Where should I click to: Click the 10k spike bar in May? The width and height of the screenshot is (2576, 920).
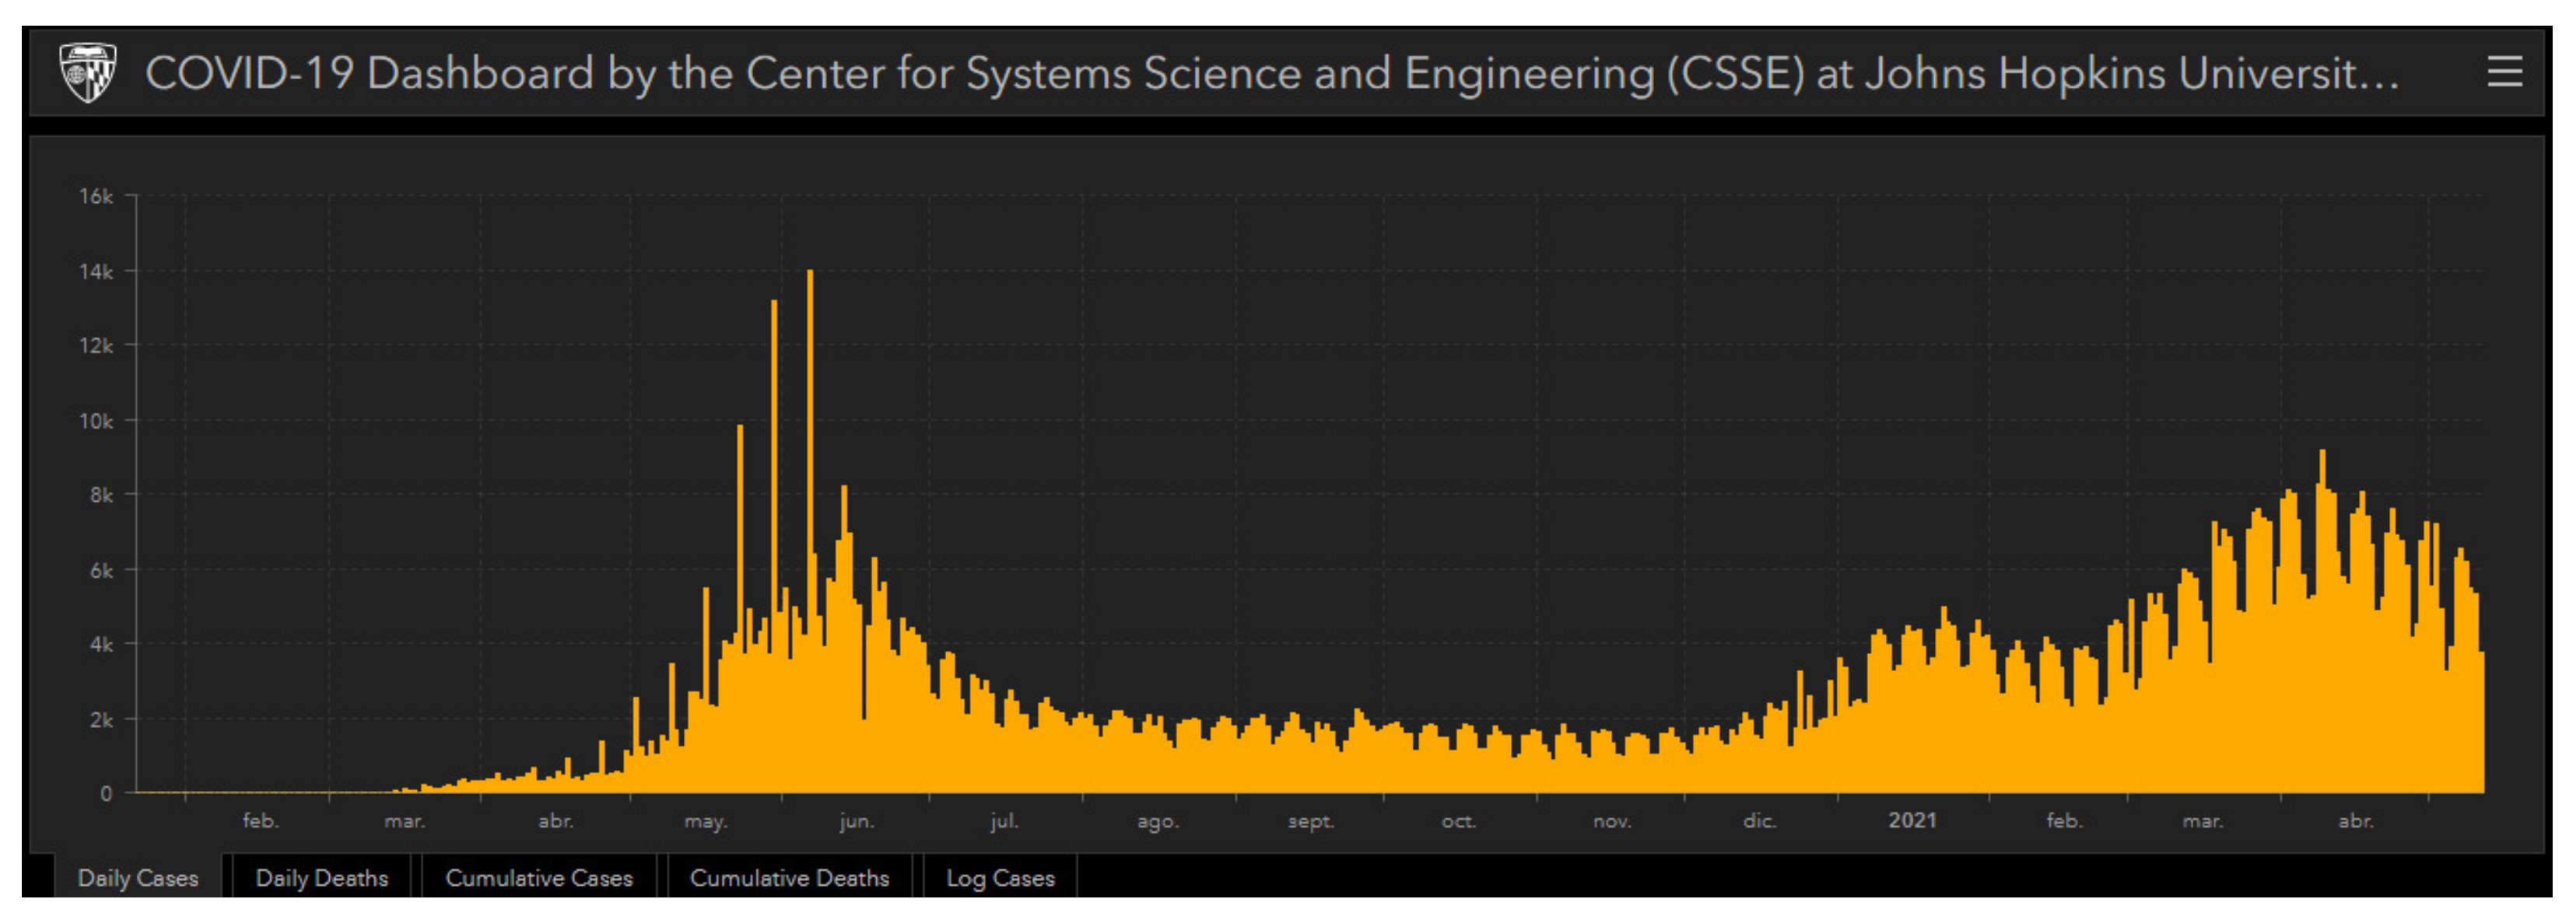pos(740,520)
